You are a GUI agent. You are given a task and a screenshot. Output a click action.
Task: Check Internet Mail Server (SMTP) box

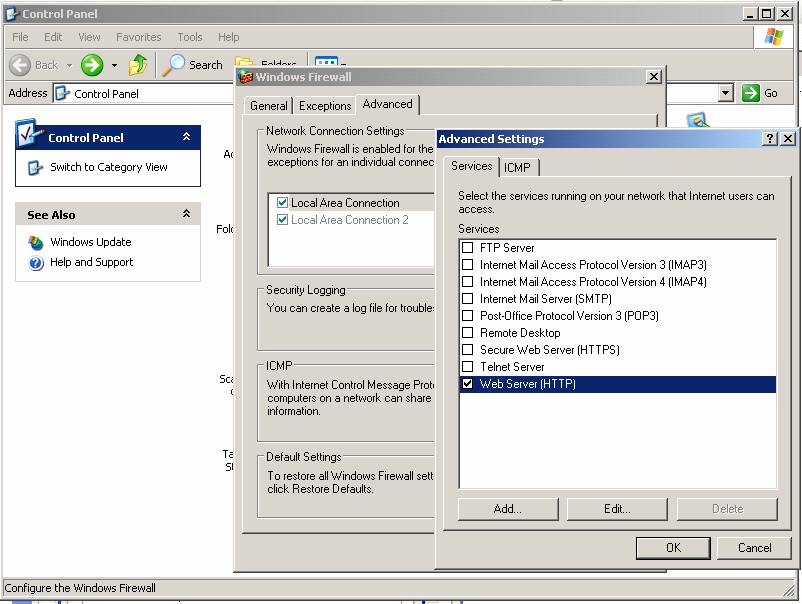click(x=467, y=299)
